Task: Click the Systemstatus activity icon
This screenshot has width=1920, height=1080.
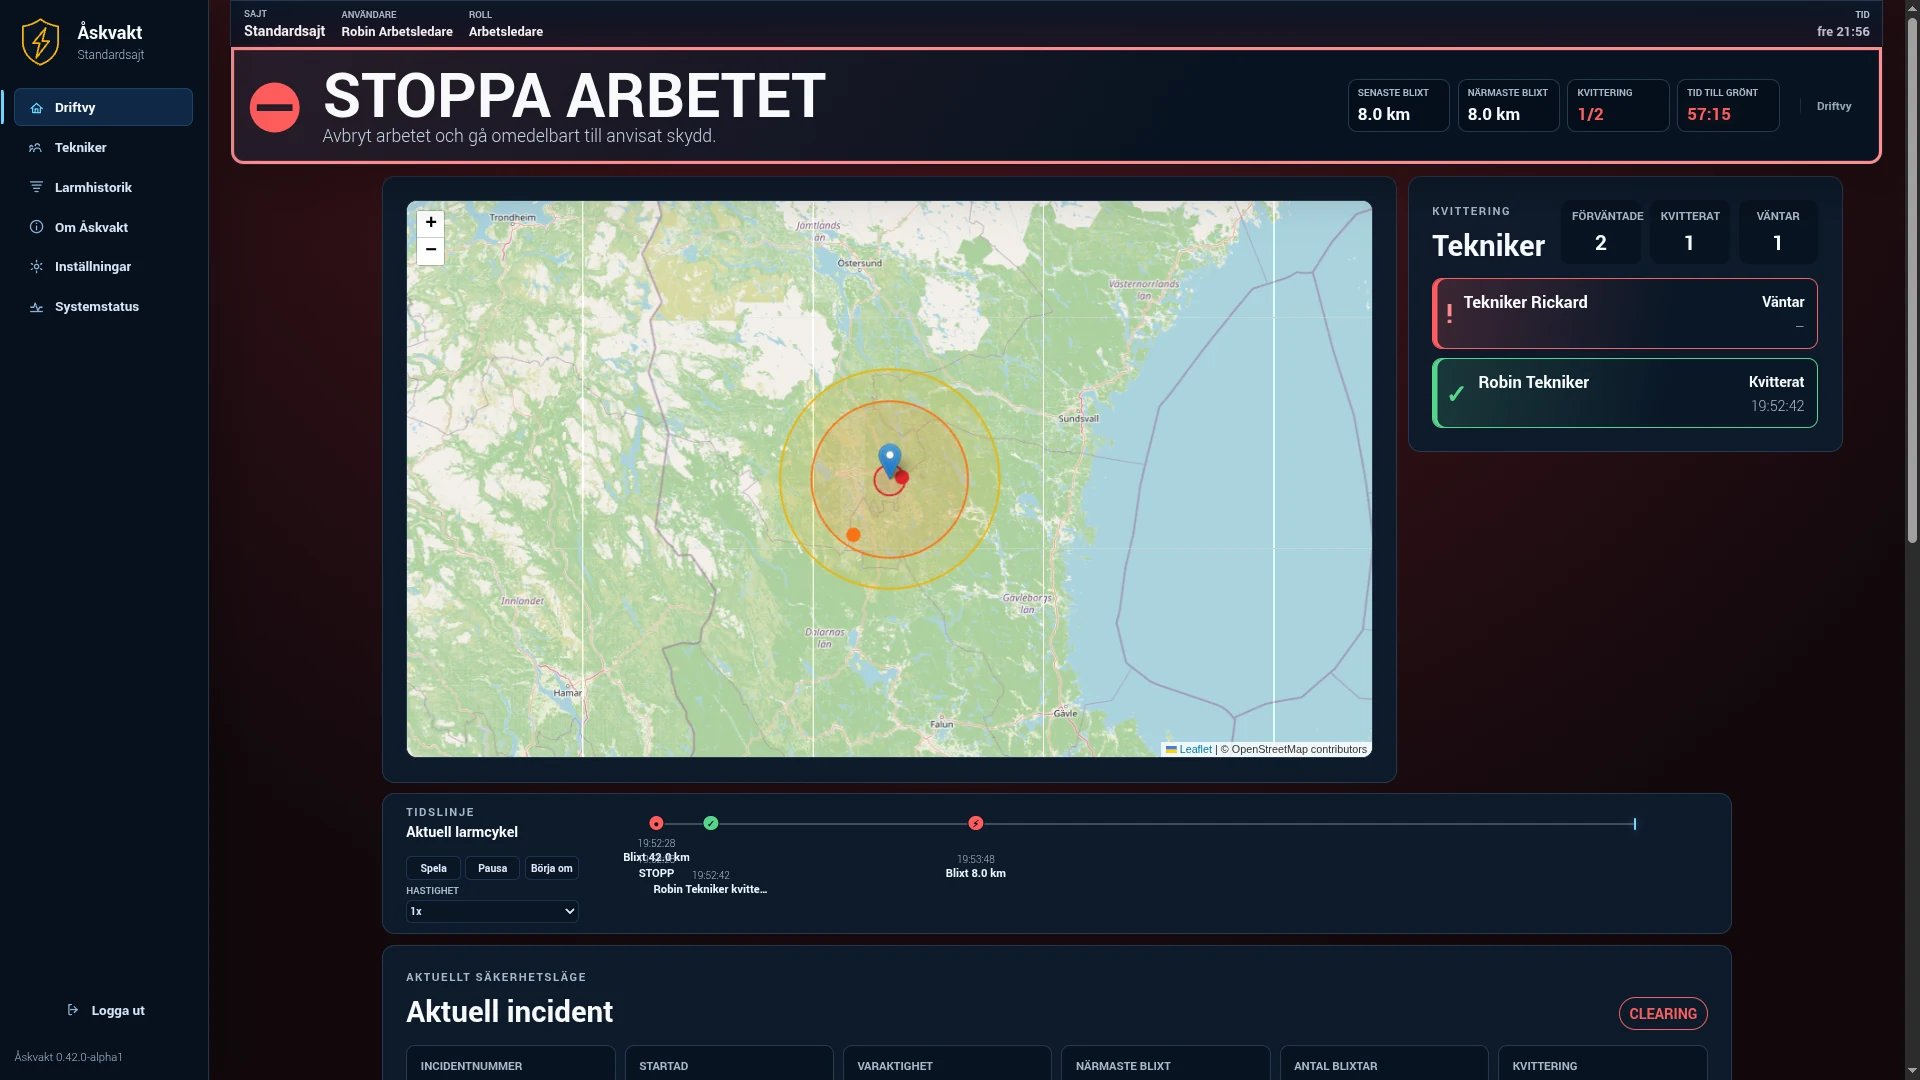Action: (x=36, y=307)
